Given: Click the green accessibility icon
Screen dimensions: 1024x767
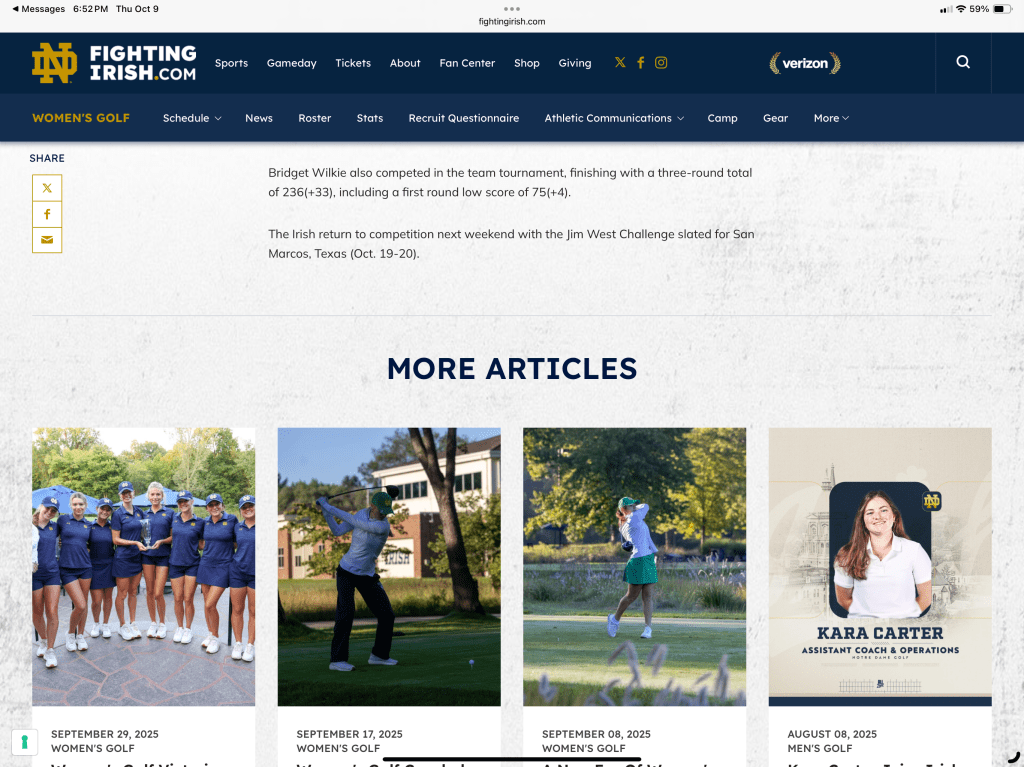Looking at the screenshot, I should (x=23, y=742).
